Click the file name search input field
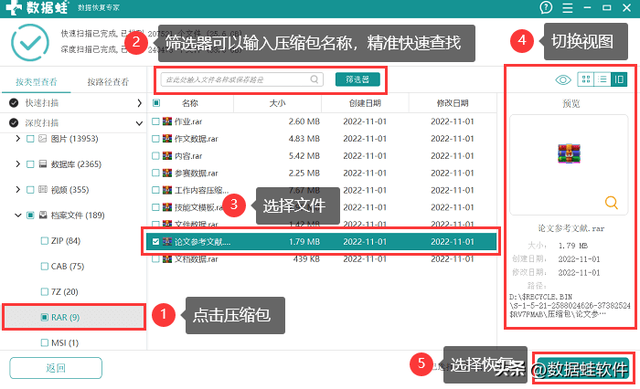Viewport: 640px width, 389px height. (x=242, y=79)
